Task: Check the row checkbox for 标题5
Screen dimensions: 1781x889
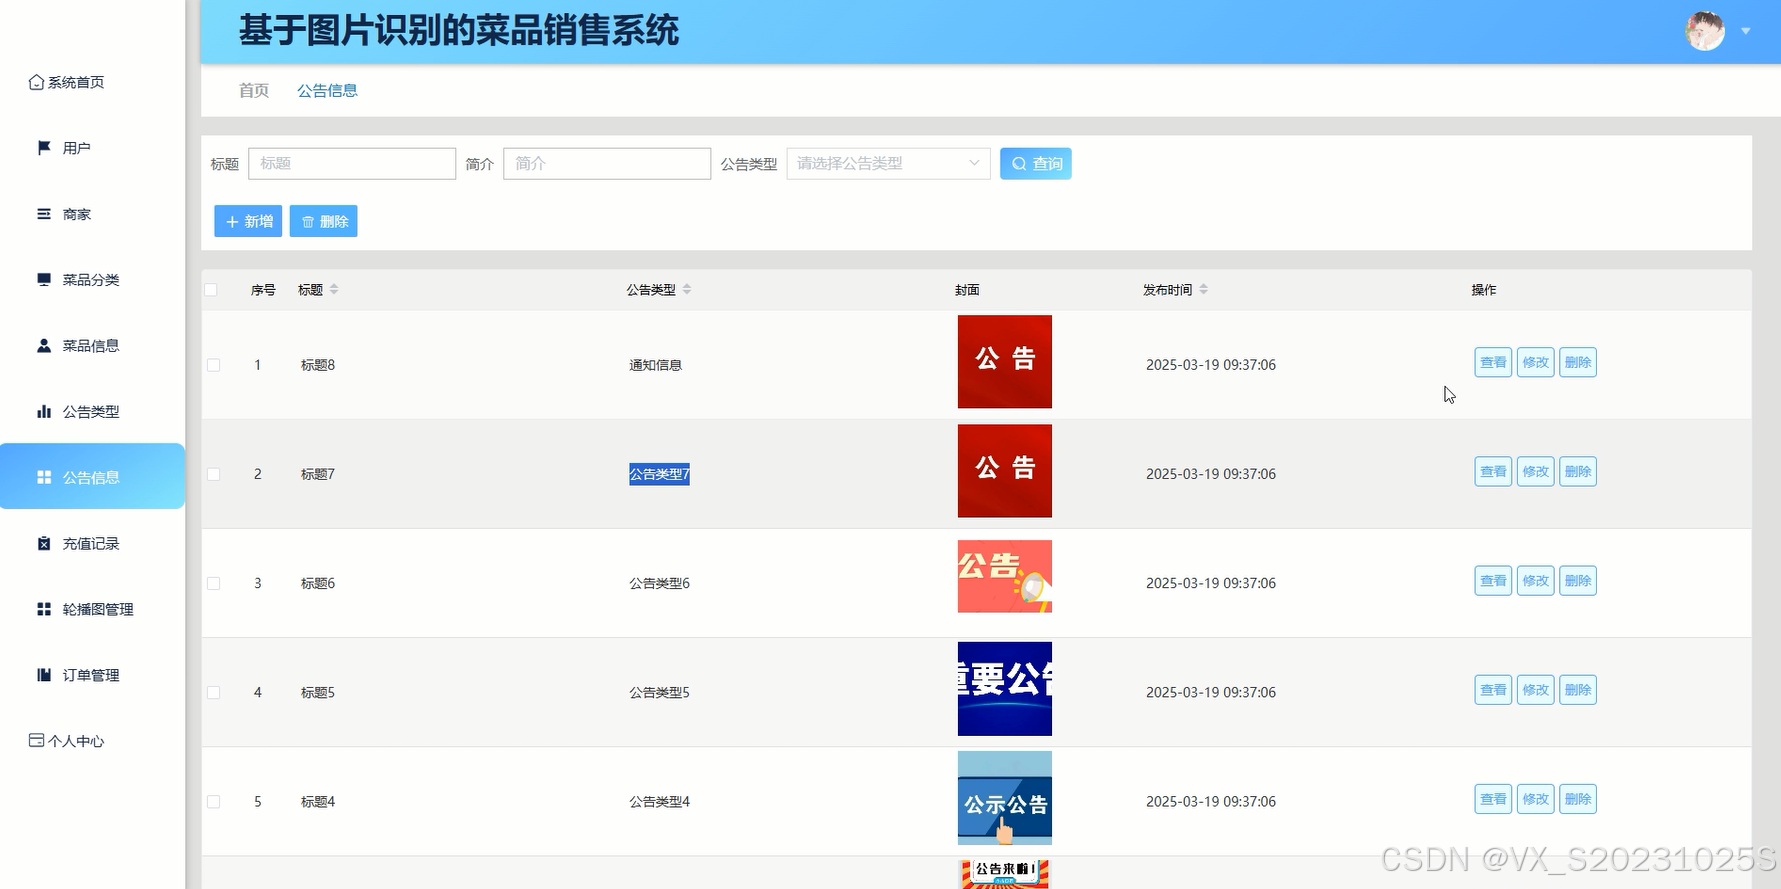Action: (x=213, y=692)
